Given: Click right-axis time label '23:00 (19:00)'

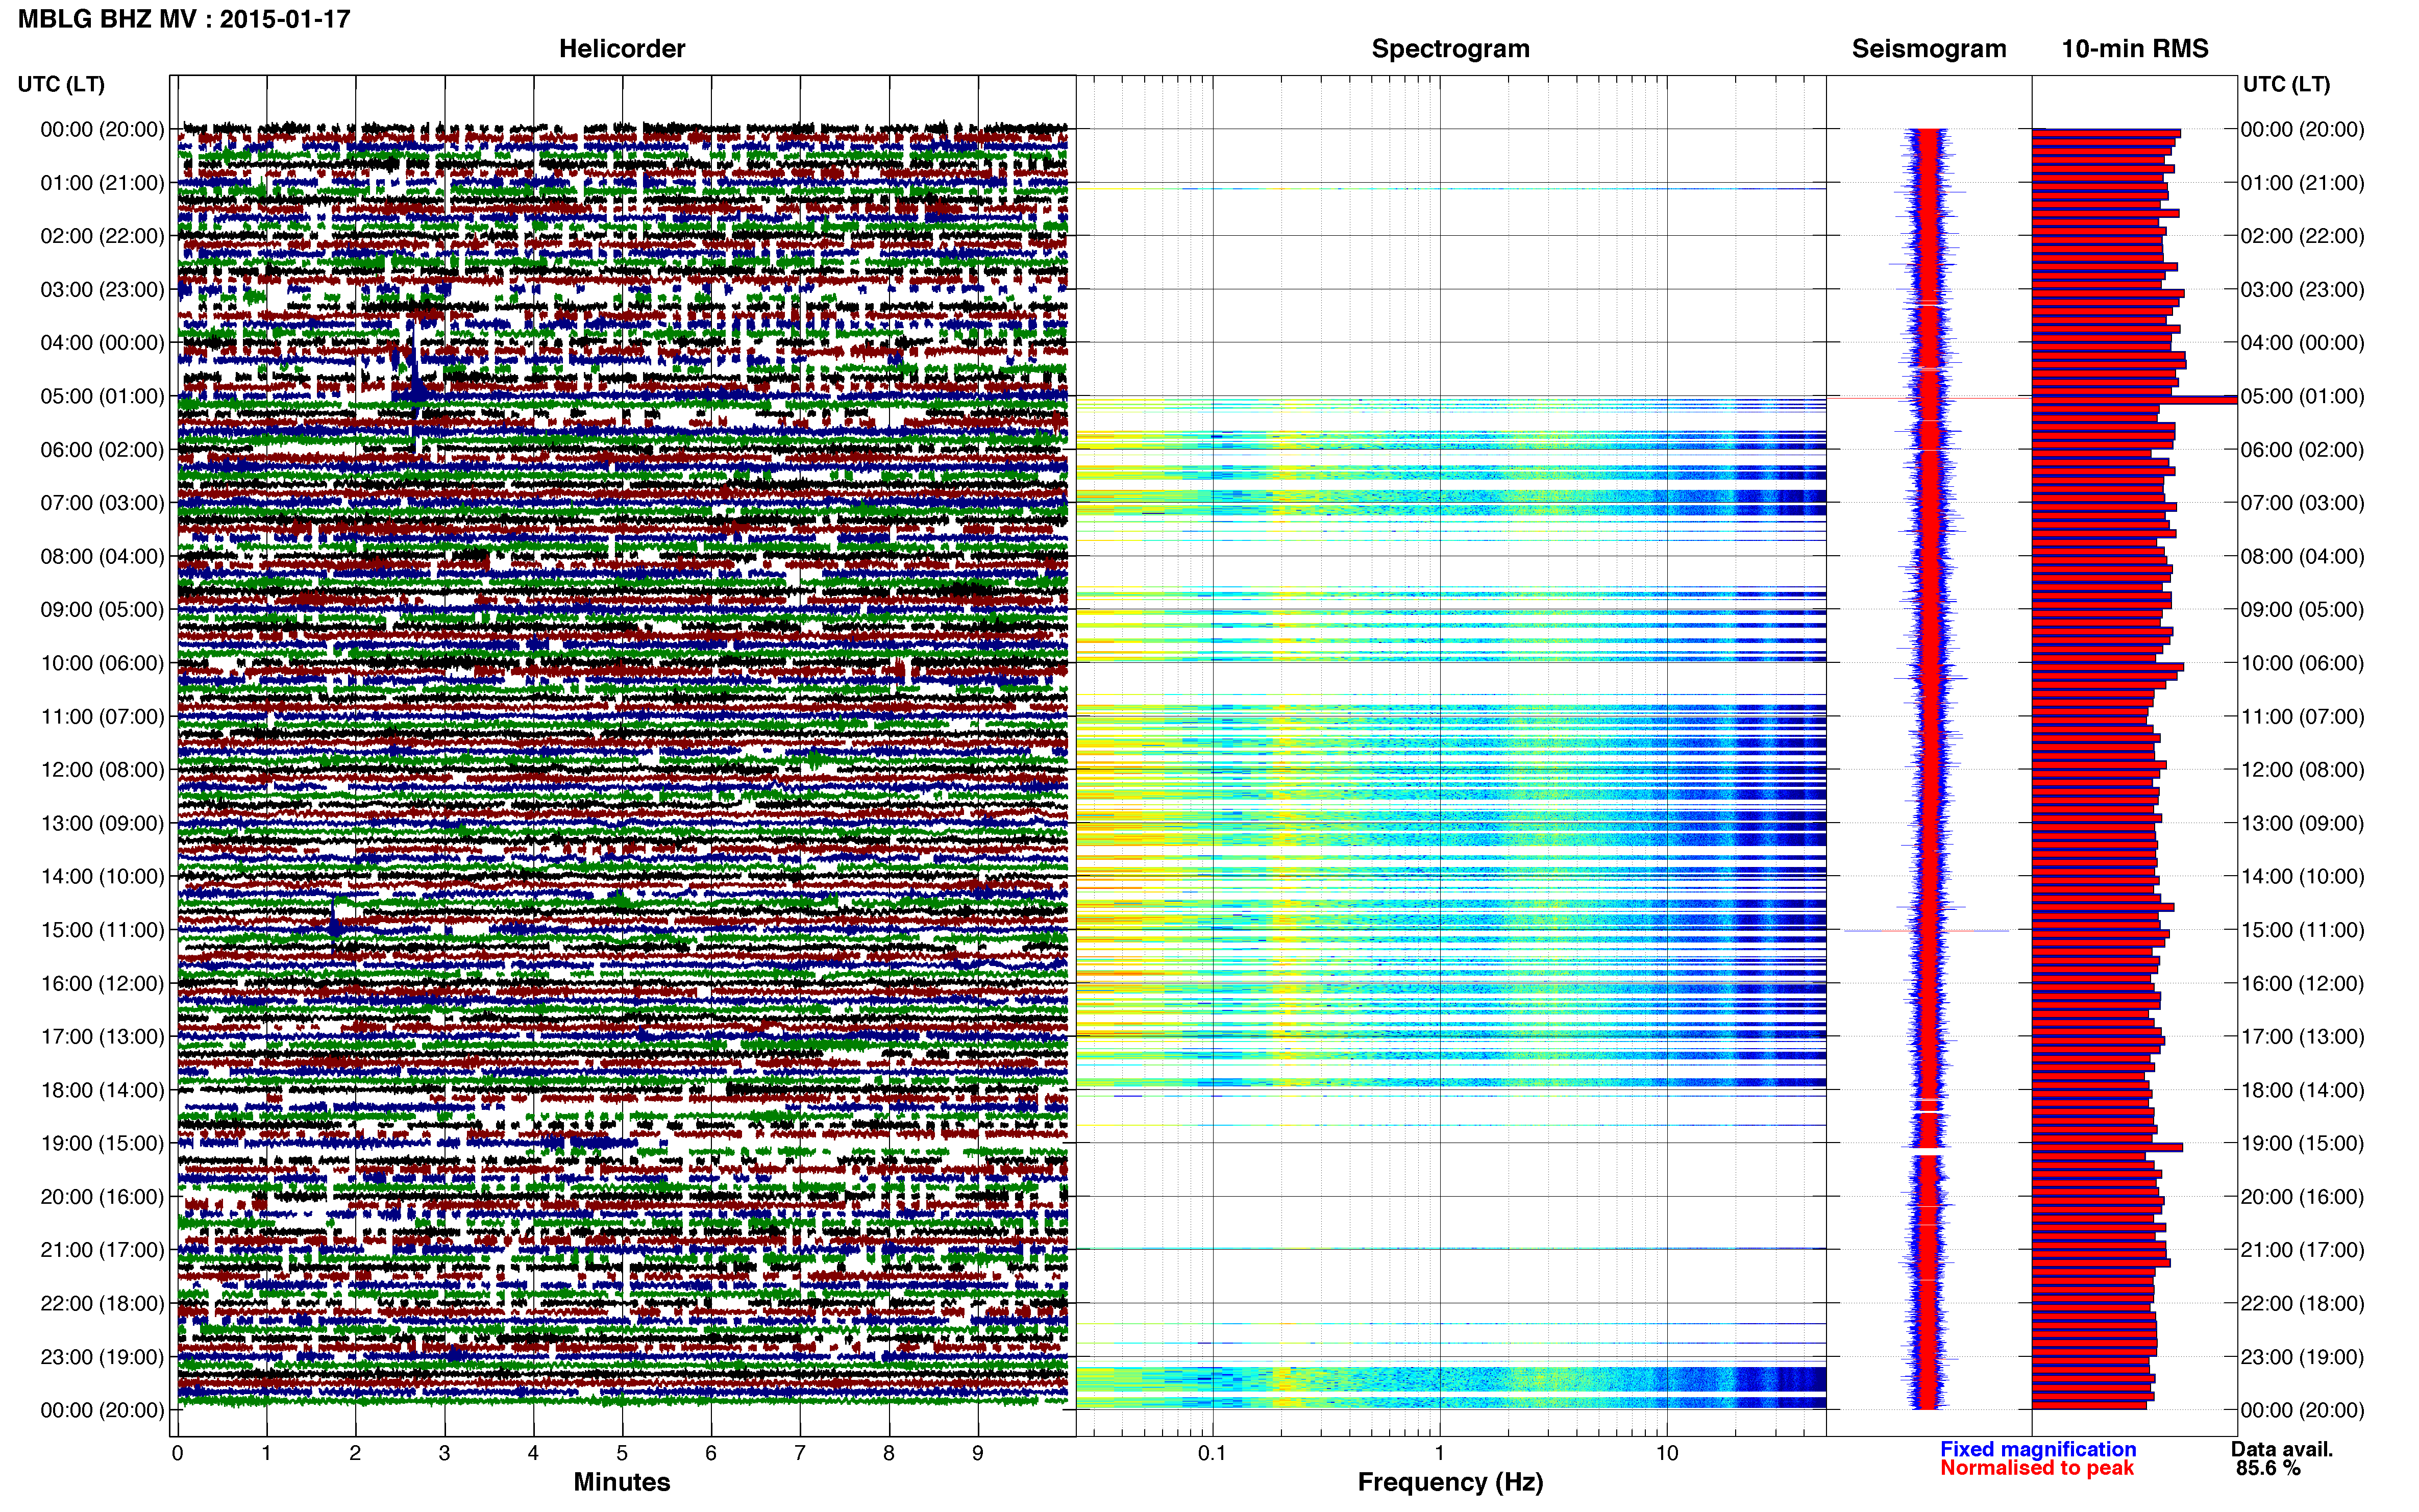Looking at the screenshot, I should (2302, 1357).
